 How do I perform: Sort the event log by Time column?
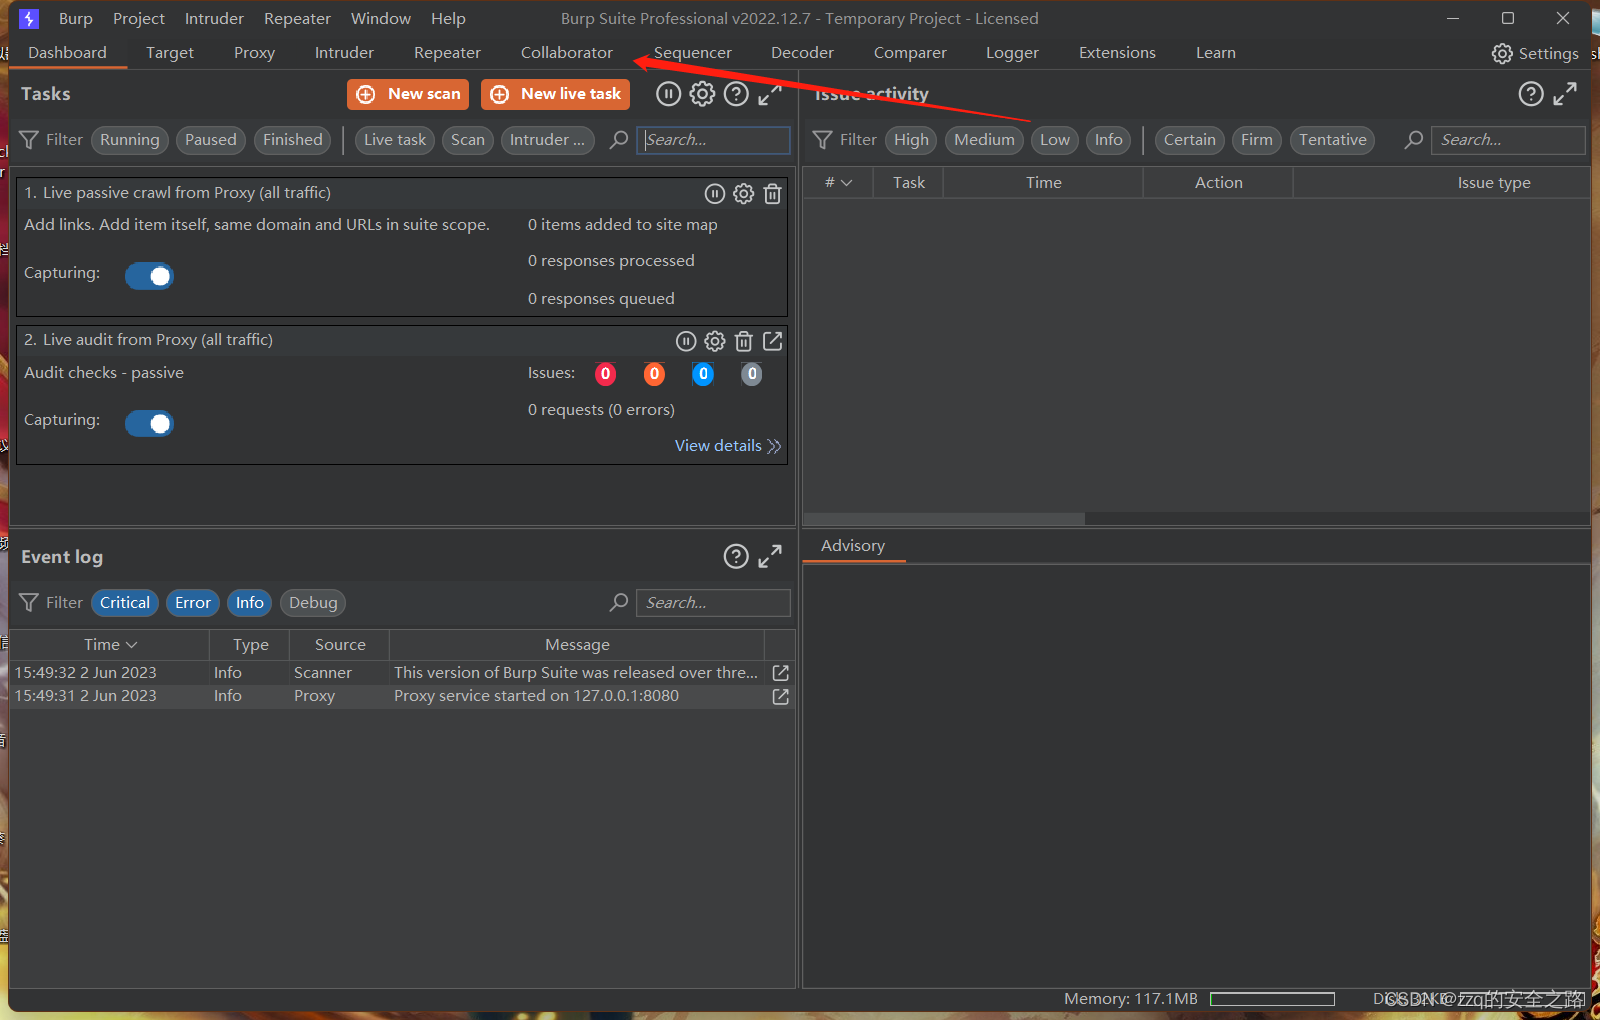click(110, 645)
